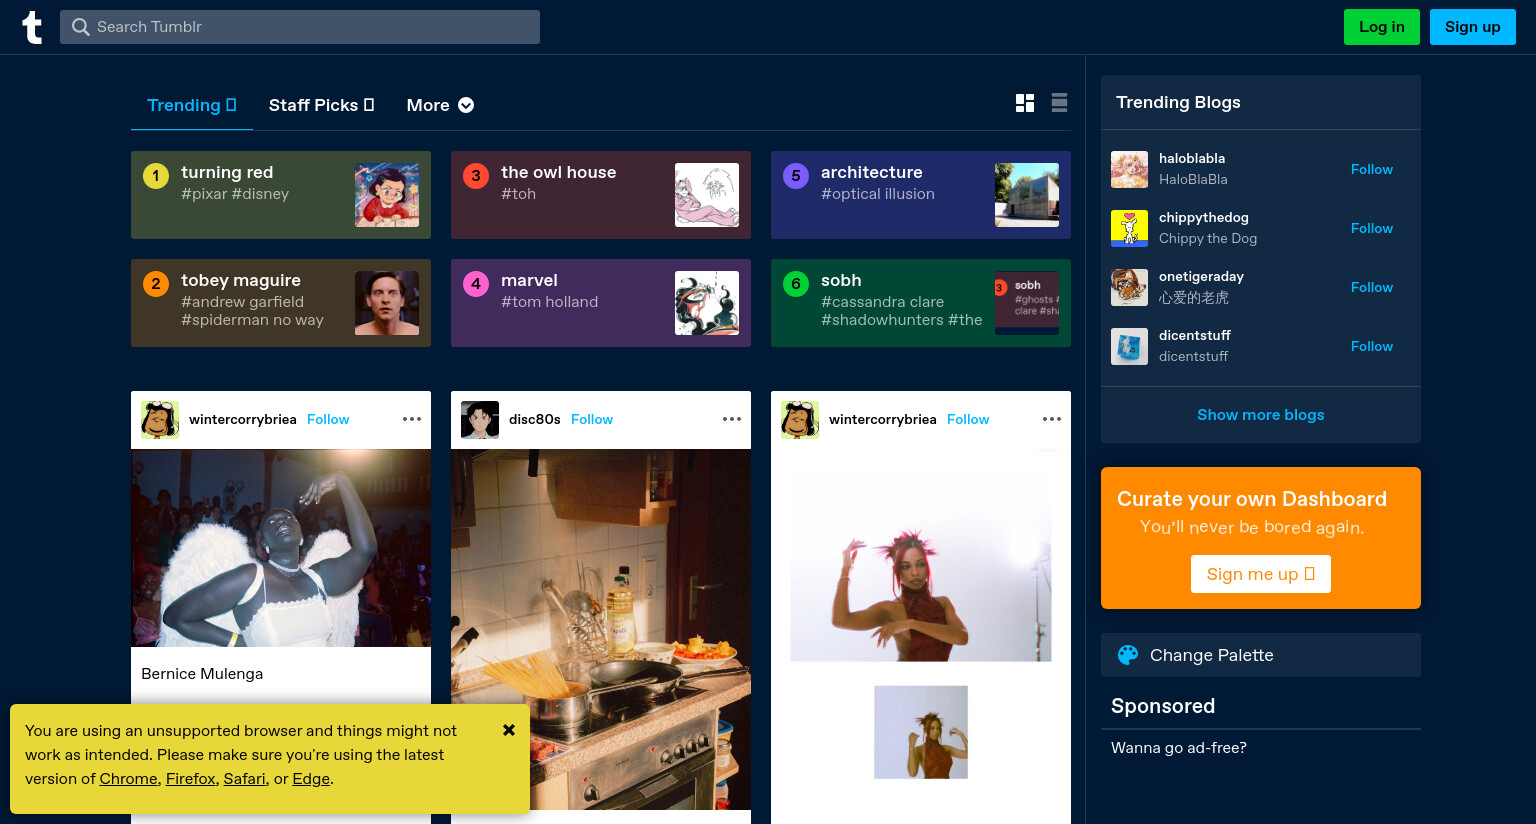Switch to grid view layout icon
The width and height of the screenshot is (1536, 824).
[1025, 103]
